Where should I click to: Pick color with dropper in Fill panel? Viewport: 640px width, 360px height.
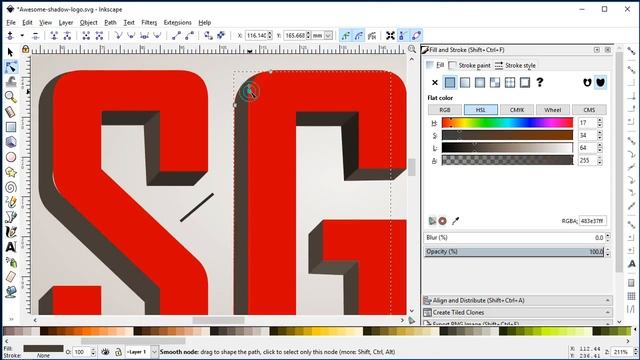click(456, 221)
